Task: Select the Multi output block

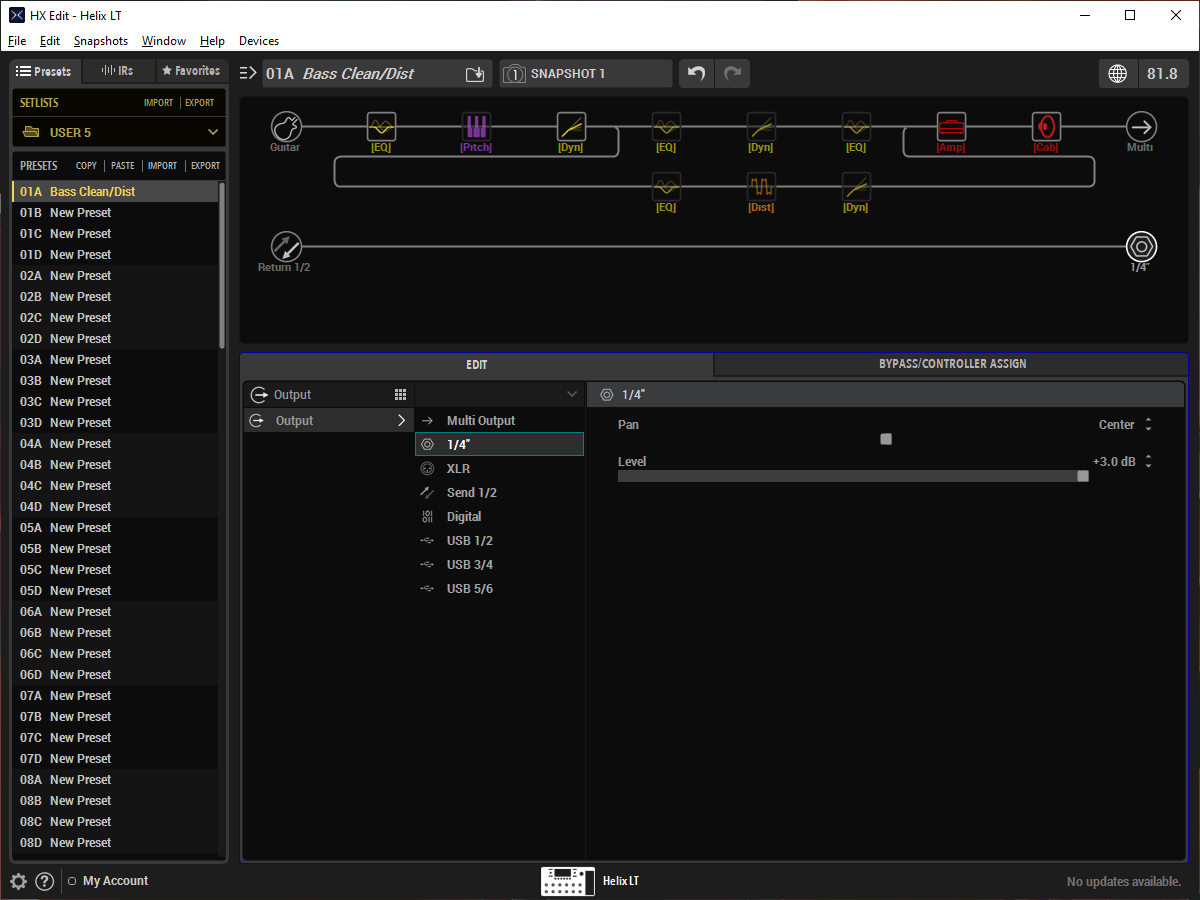Action: pos(1141,127)
